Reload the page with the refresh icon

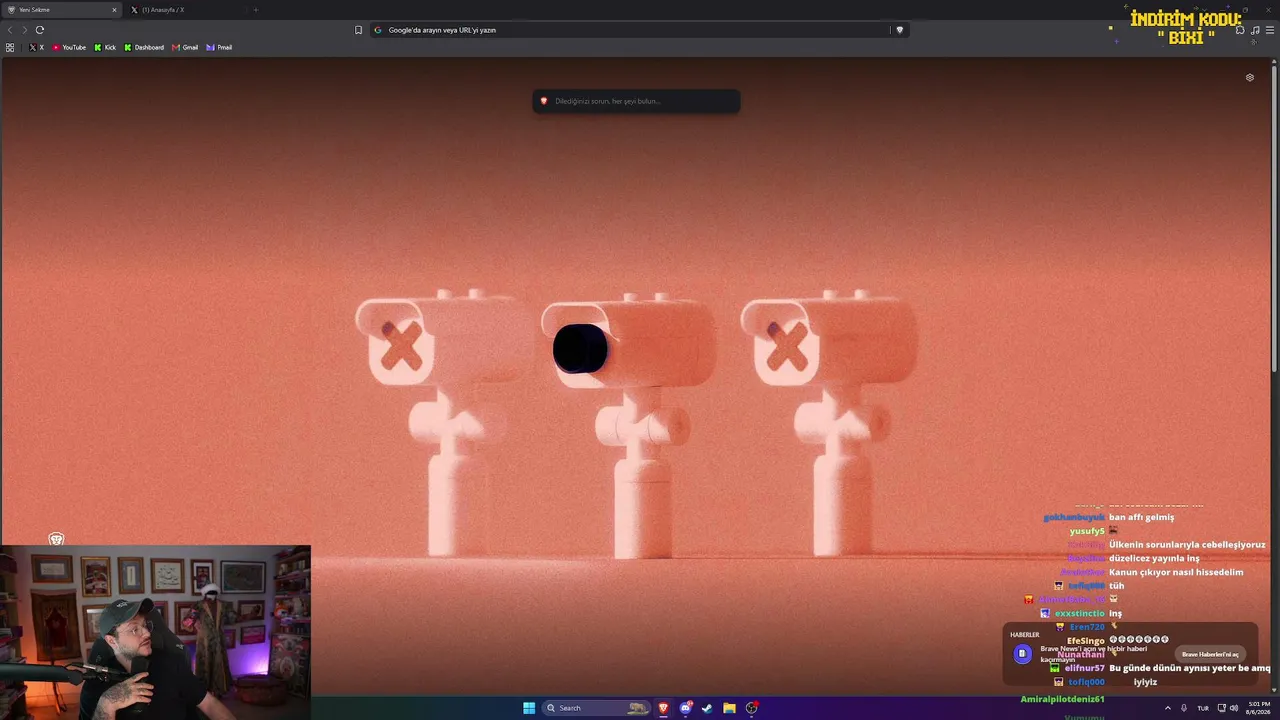click(40, 30)
